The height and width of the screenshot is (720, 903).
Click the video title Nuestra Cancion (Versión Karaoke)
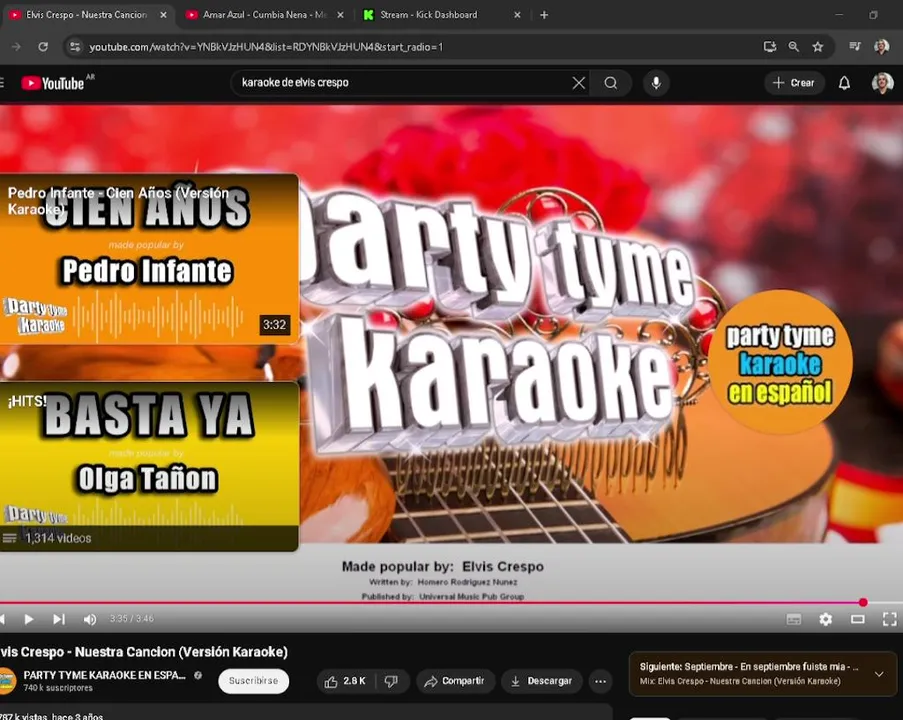(144, 652)
